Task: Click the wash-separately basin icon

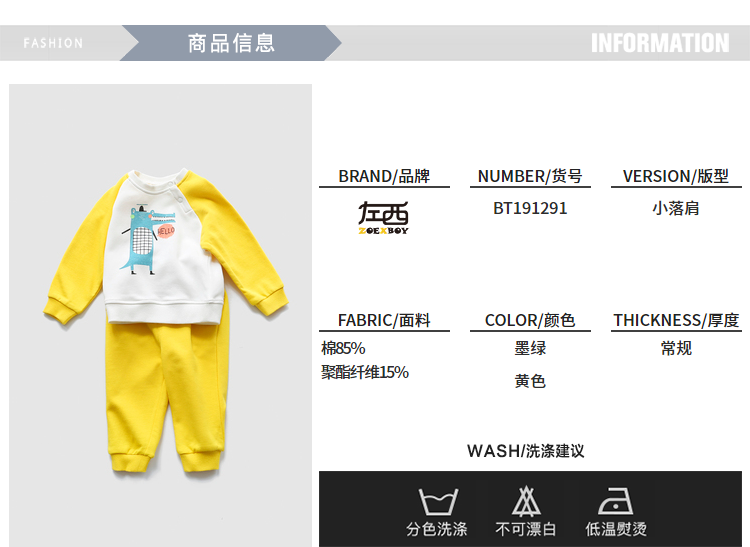Action: [x=438, y=502]
